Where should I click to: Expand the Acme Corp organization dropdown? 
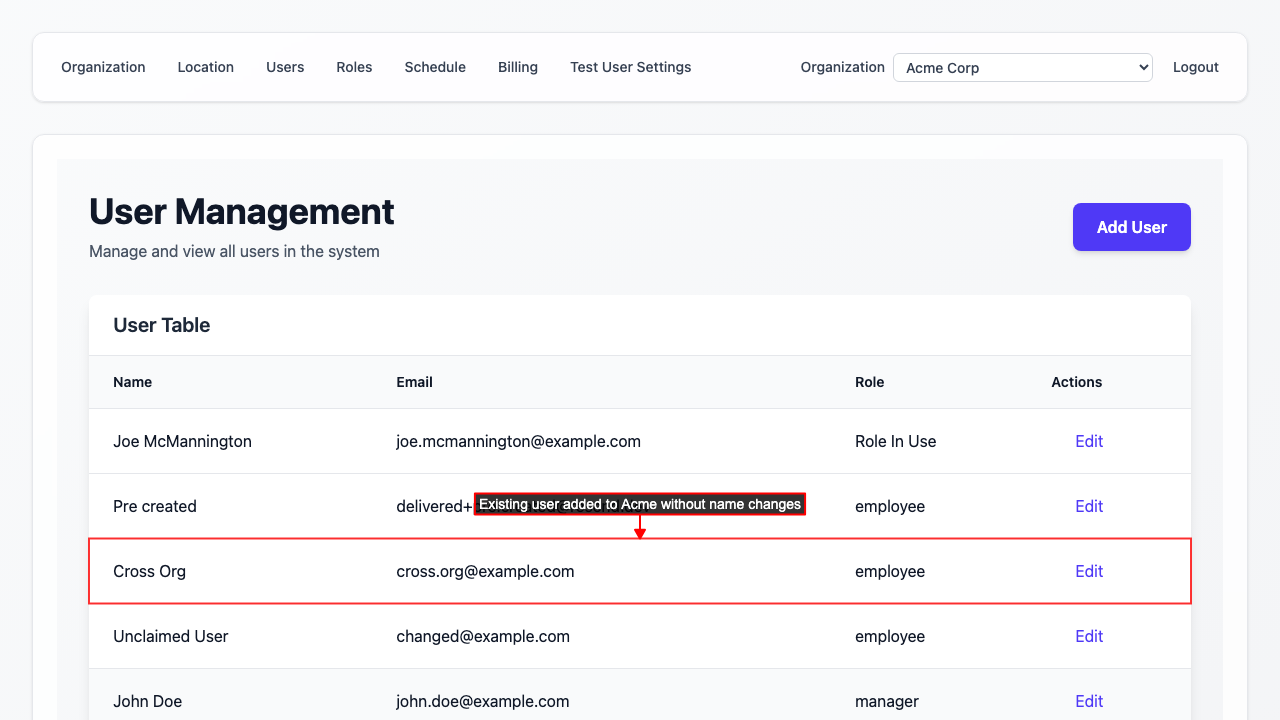1022,68
